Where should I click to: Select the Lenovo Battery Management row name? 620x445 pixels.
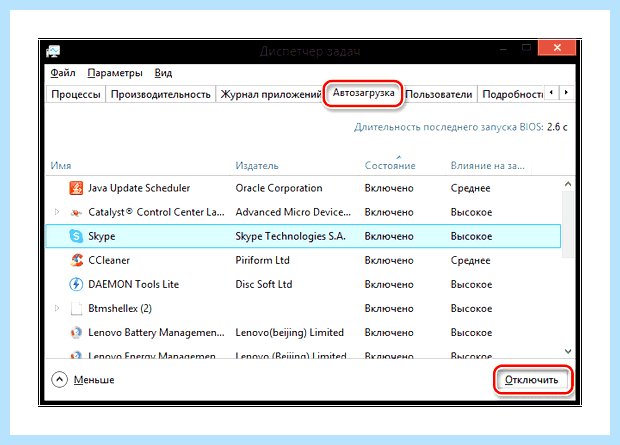tap(156, 333)
